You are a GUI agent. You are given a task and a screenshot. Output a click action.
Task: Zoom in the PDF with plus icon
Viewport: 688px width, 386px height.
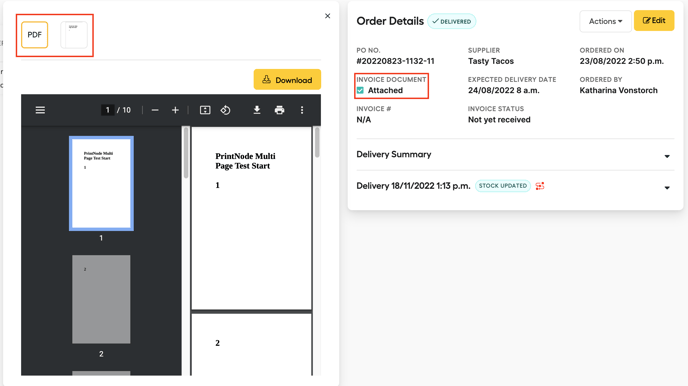click(x=175, y=110)
